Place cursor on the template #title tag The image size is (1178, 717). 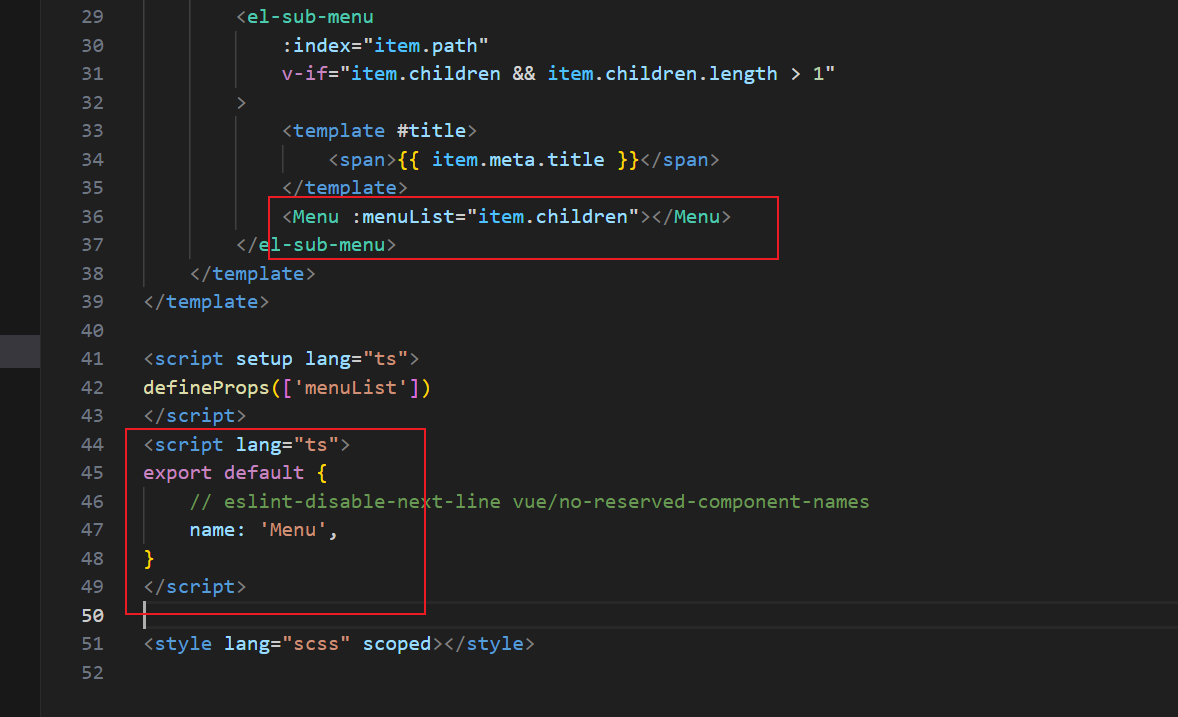click(380, 130)
